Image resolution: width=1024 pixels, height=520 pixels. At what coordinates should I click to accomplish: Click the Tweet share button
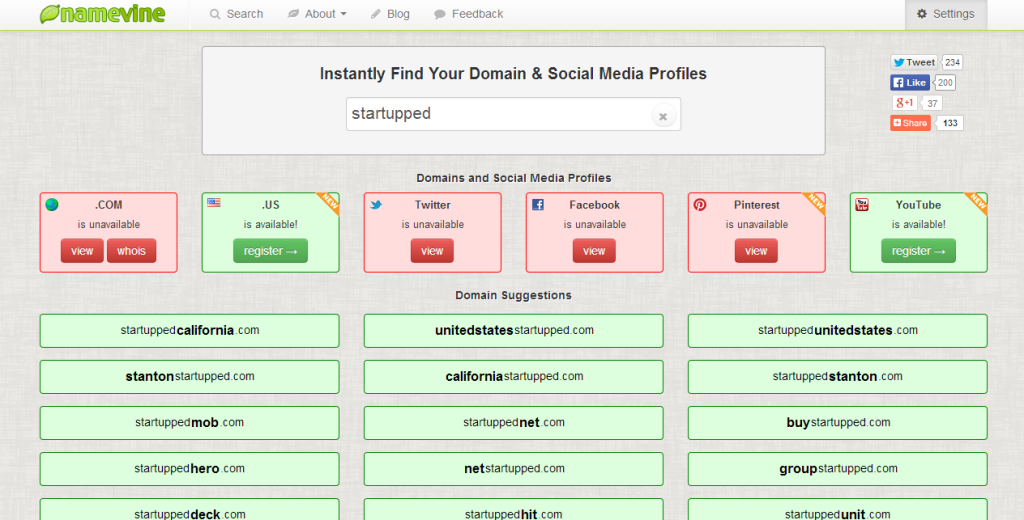point(914,62)
